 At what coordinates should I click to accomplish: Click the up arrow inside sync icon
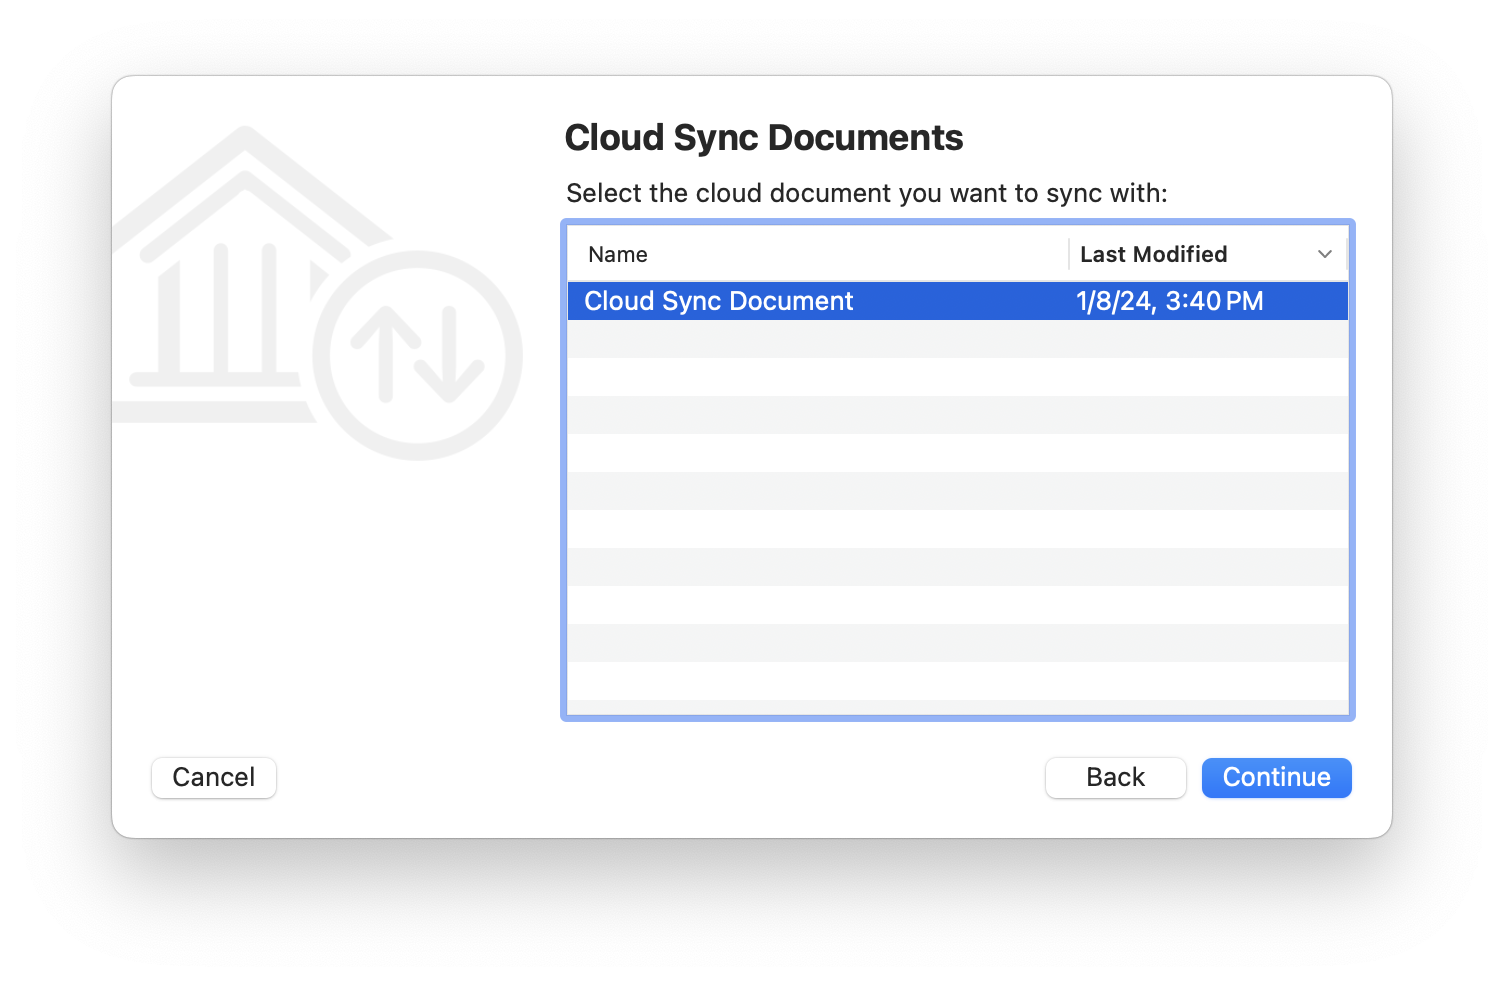point(386,352)
